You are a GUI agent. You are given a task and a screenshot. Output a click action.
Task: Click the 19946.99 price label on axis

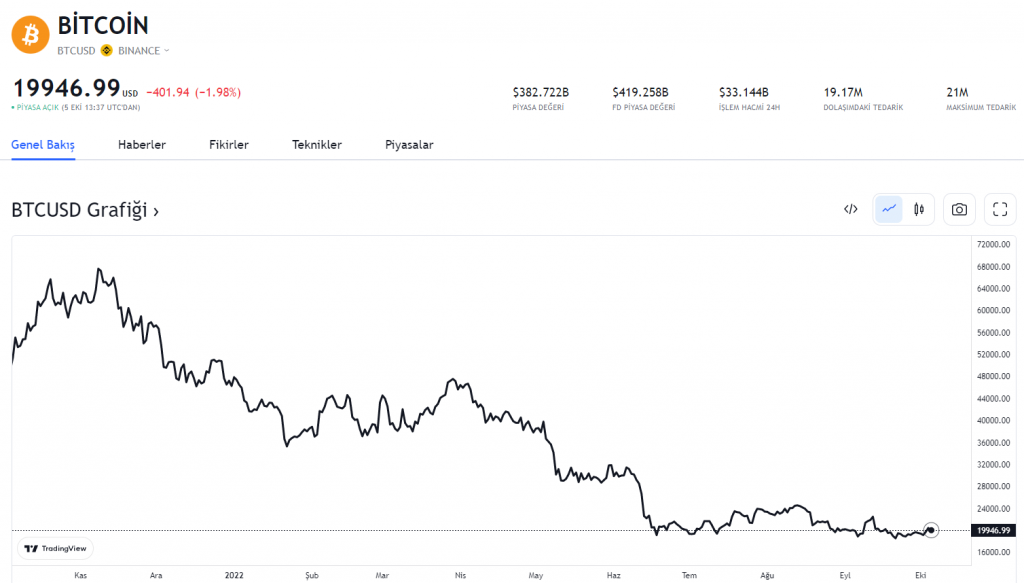click(994, 530)
